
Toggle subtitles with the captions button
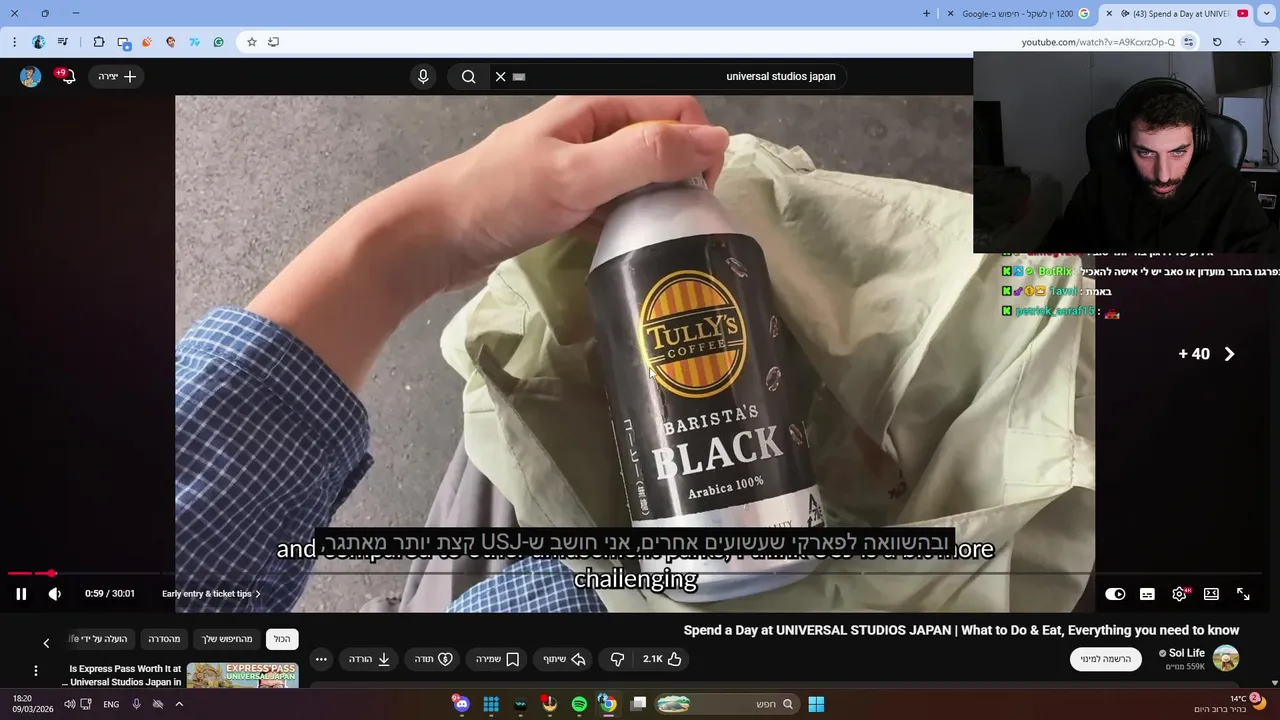pyautogui.click(x=1147, y=594)
